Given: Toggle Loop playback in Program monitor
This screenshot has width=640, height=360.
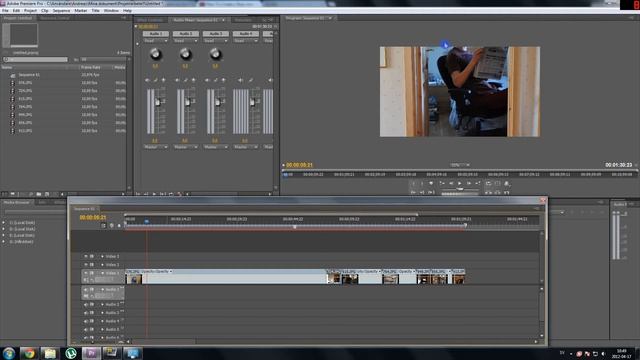Looking at the screenshot, I should [489, 184].
